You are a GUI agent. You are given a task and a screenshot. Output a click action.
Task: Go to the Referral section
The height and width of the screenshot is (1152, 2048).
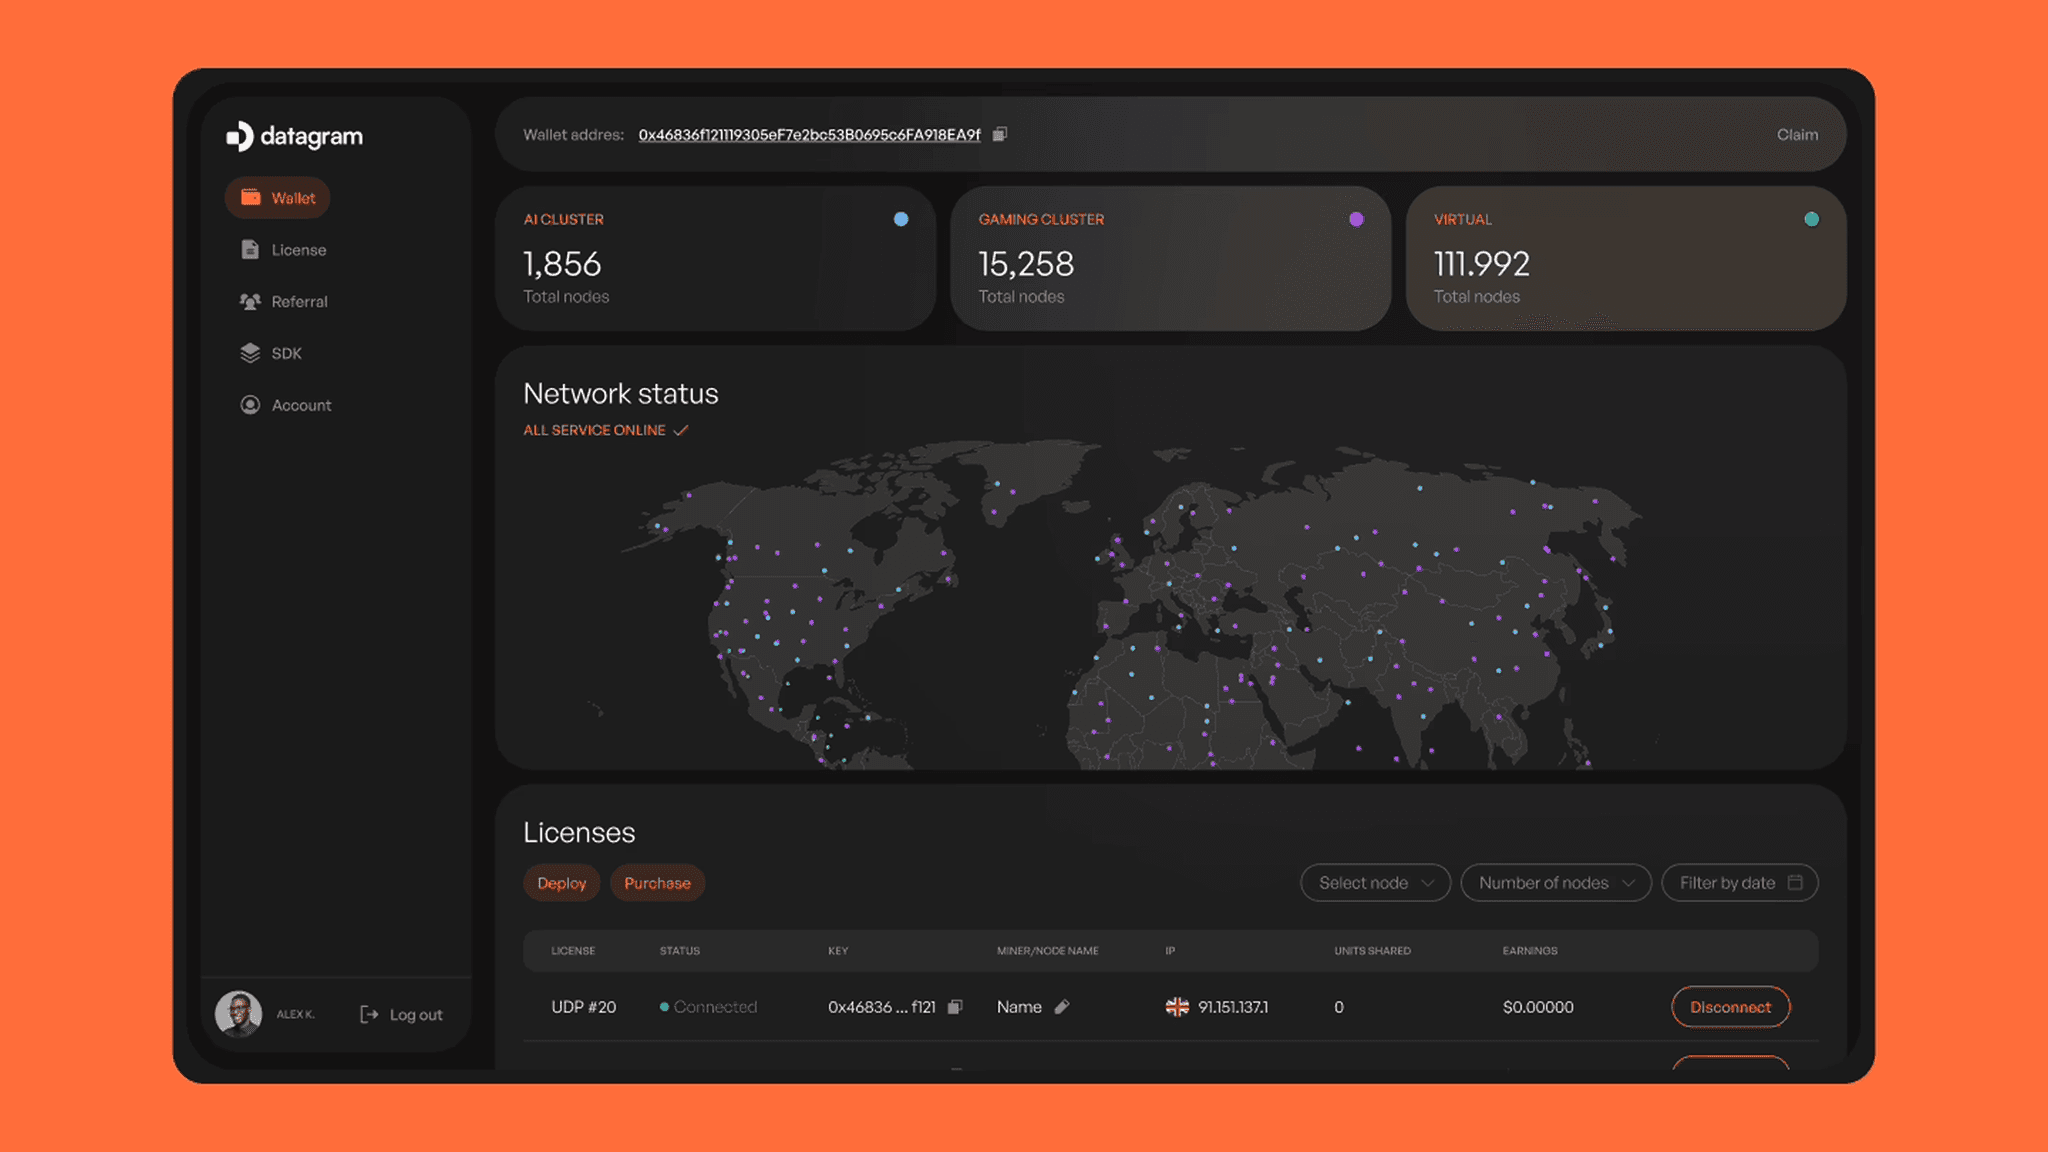coord(299,302)
